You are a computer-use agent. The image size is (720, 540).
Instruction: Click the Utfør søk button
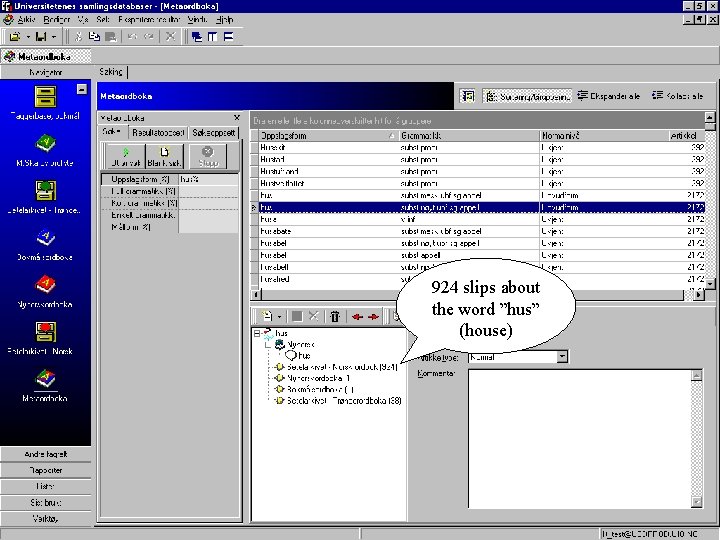pyautogui.click(x=125, y=156)
